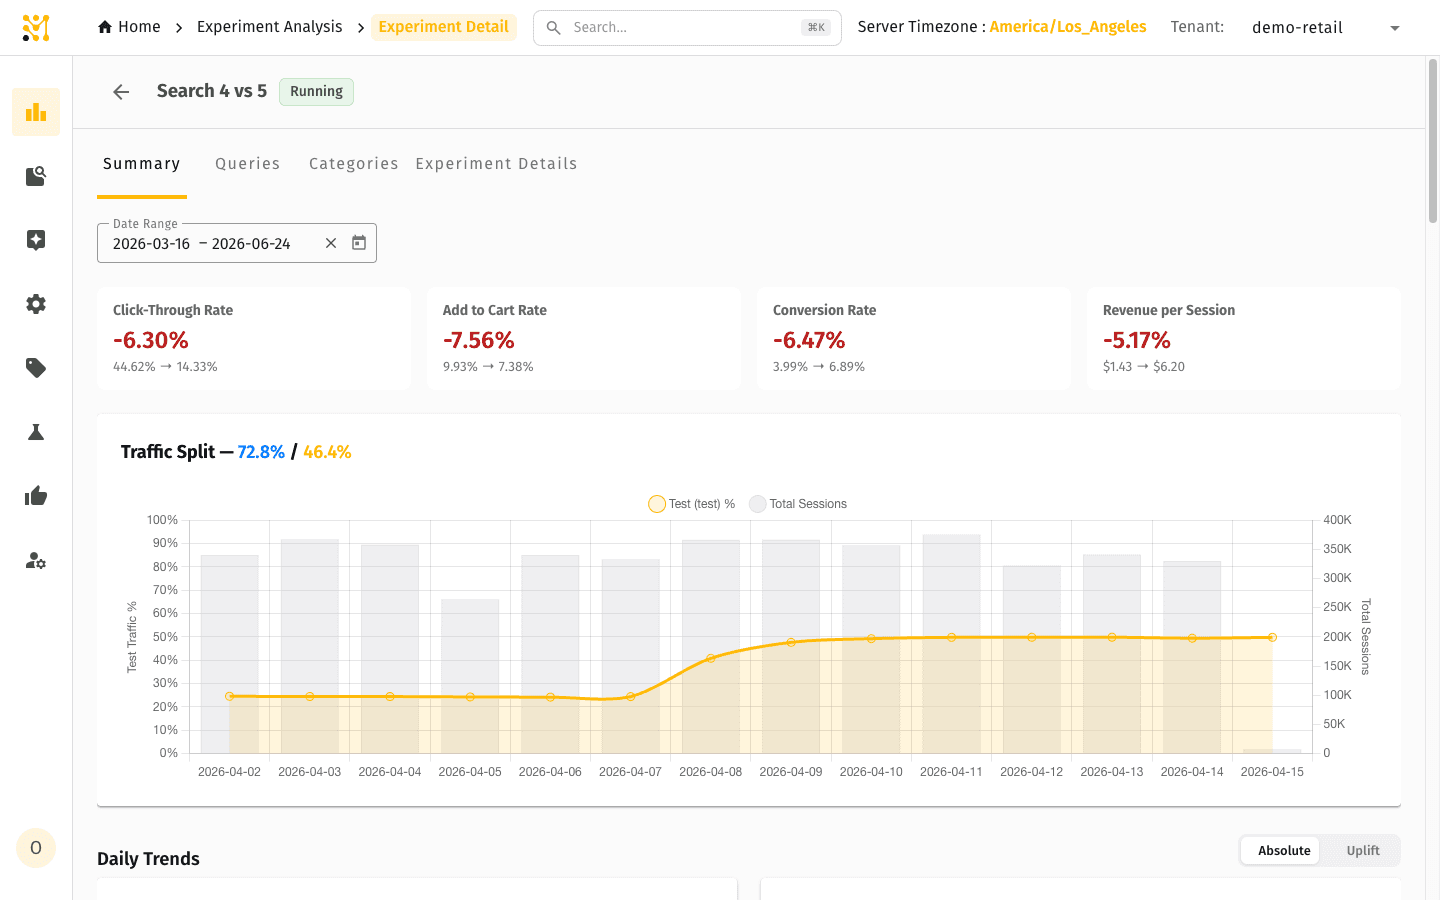This screenshot has height=900, width=1440.
Task: Select the Queries tab
Action: 248,164
